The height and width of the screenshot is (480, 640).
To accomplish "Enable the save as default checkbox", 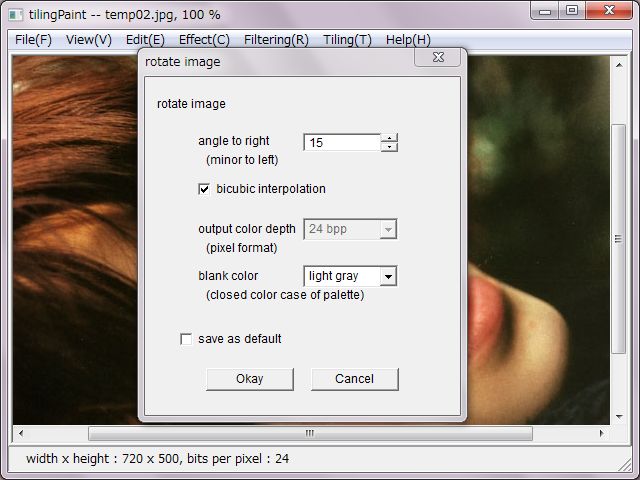I will (186, 339).
